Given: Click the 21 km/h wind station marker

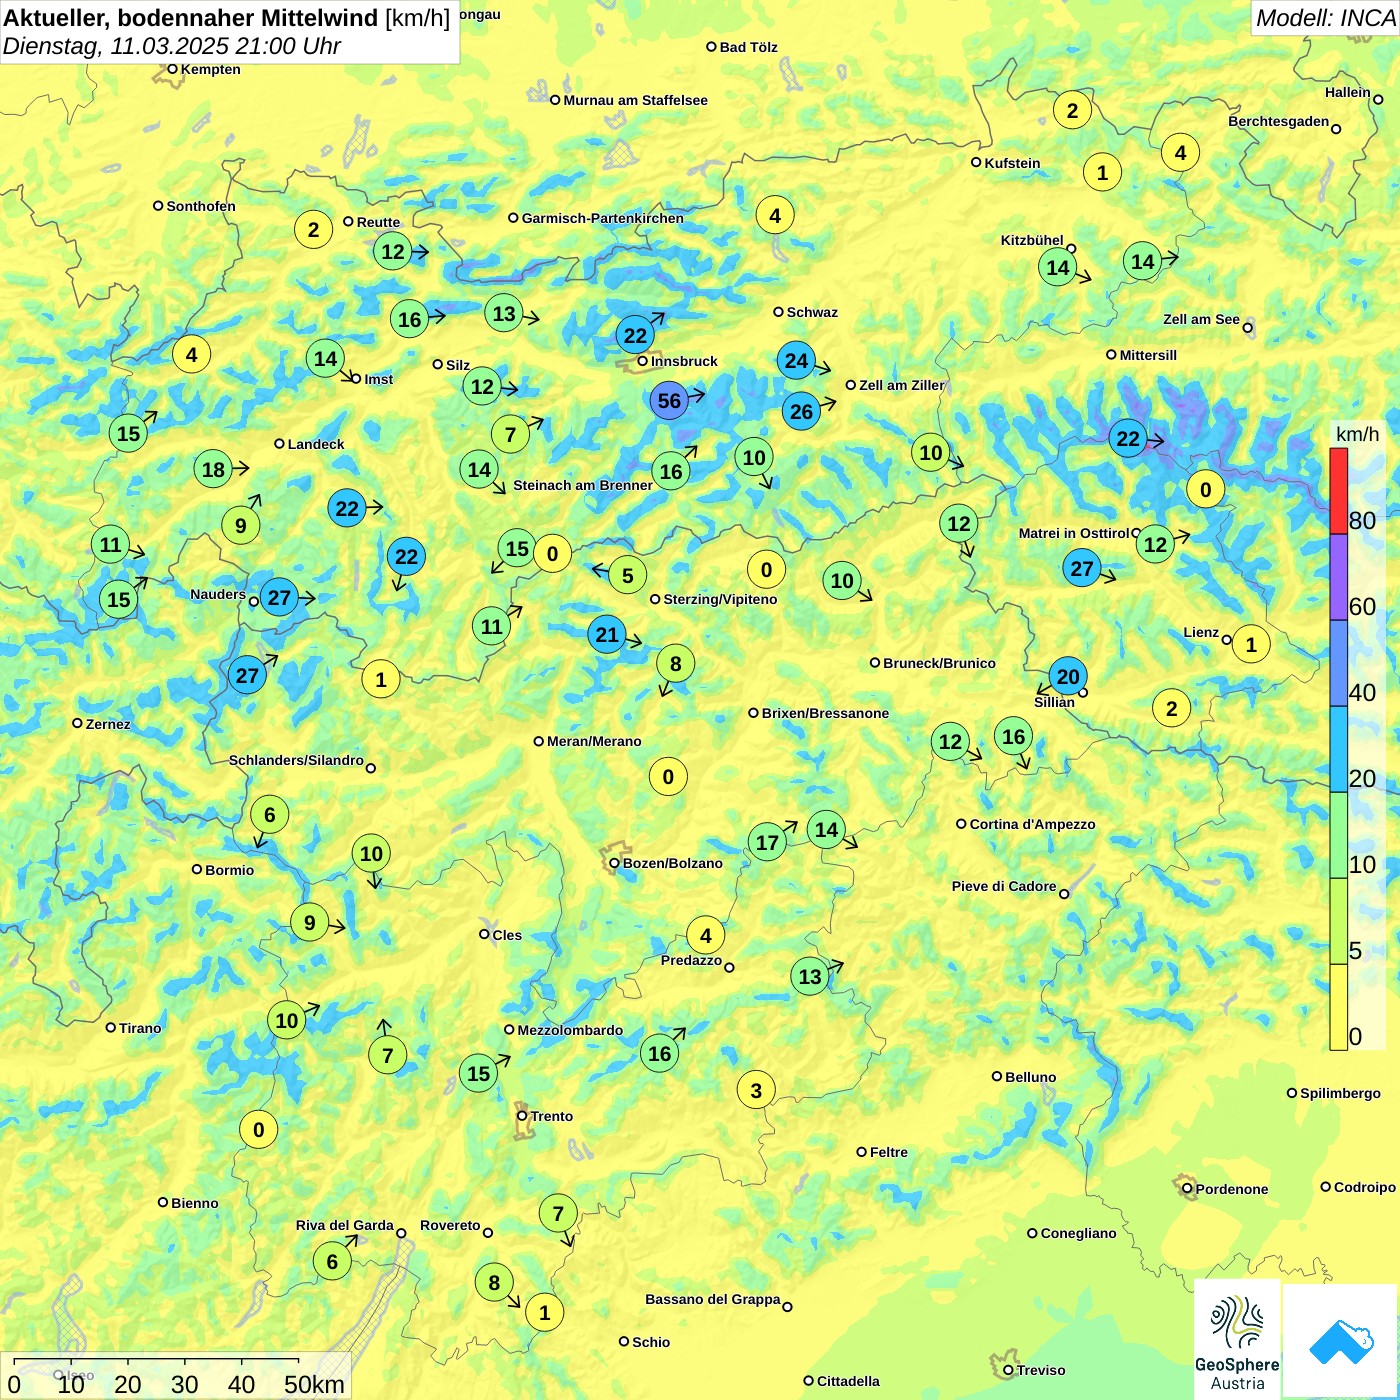Looking at the screenshot, I should coord(607,634).
